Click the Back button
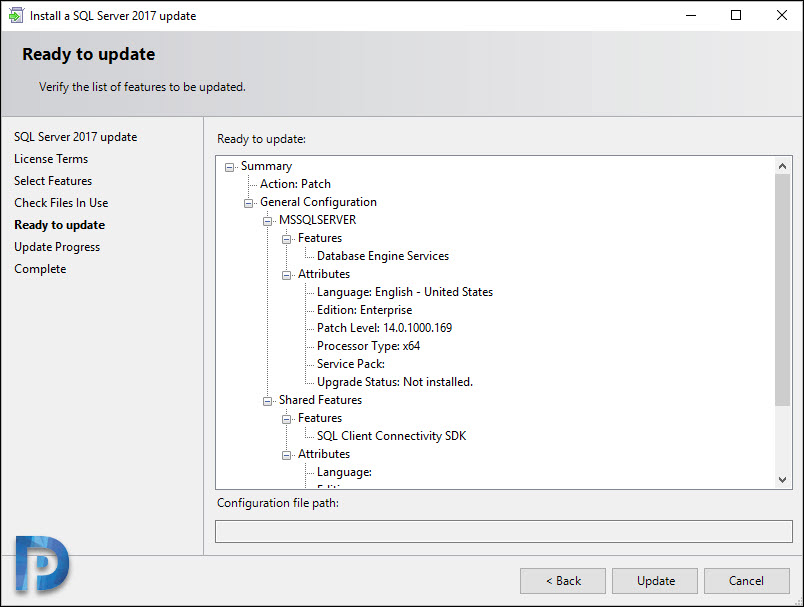804x607 pixels. 563,581
